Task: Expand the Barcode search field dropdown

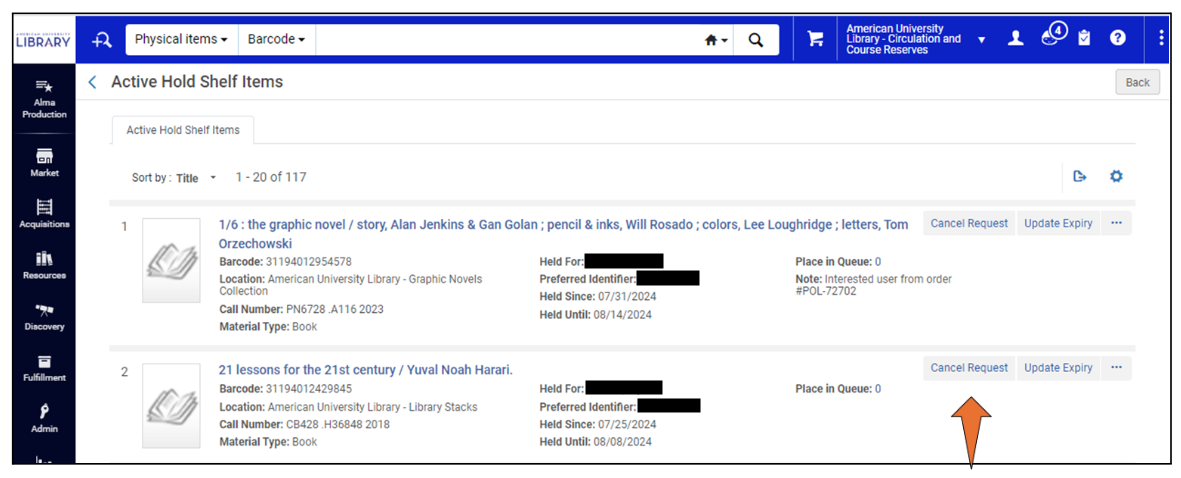Action: [276, 39]
